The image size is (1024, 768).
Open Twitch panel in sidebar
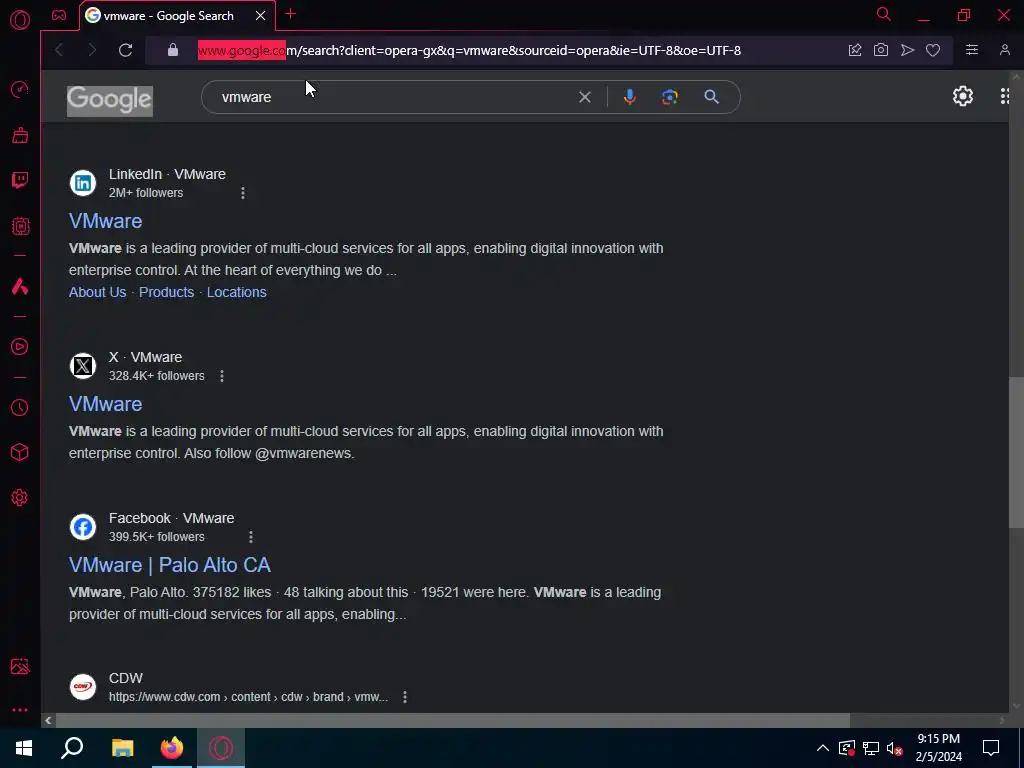(20, 180)
